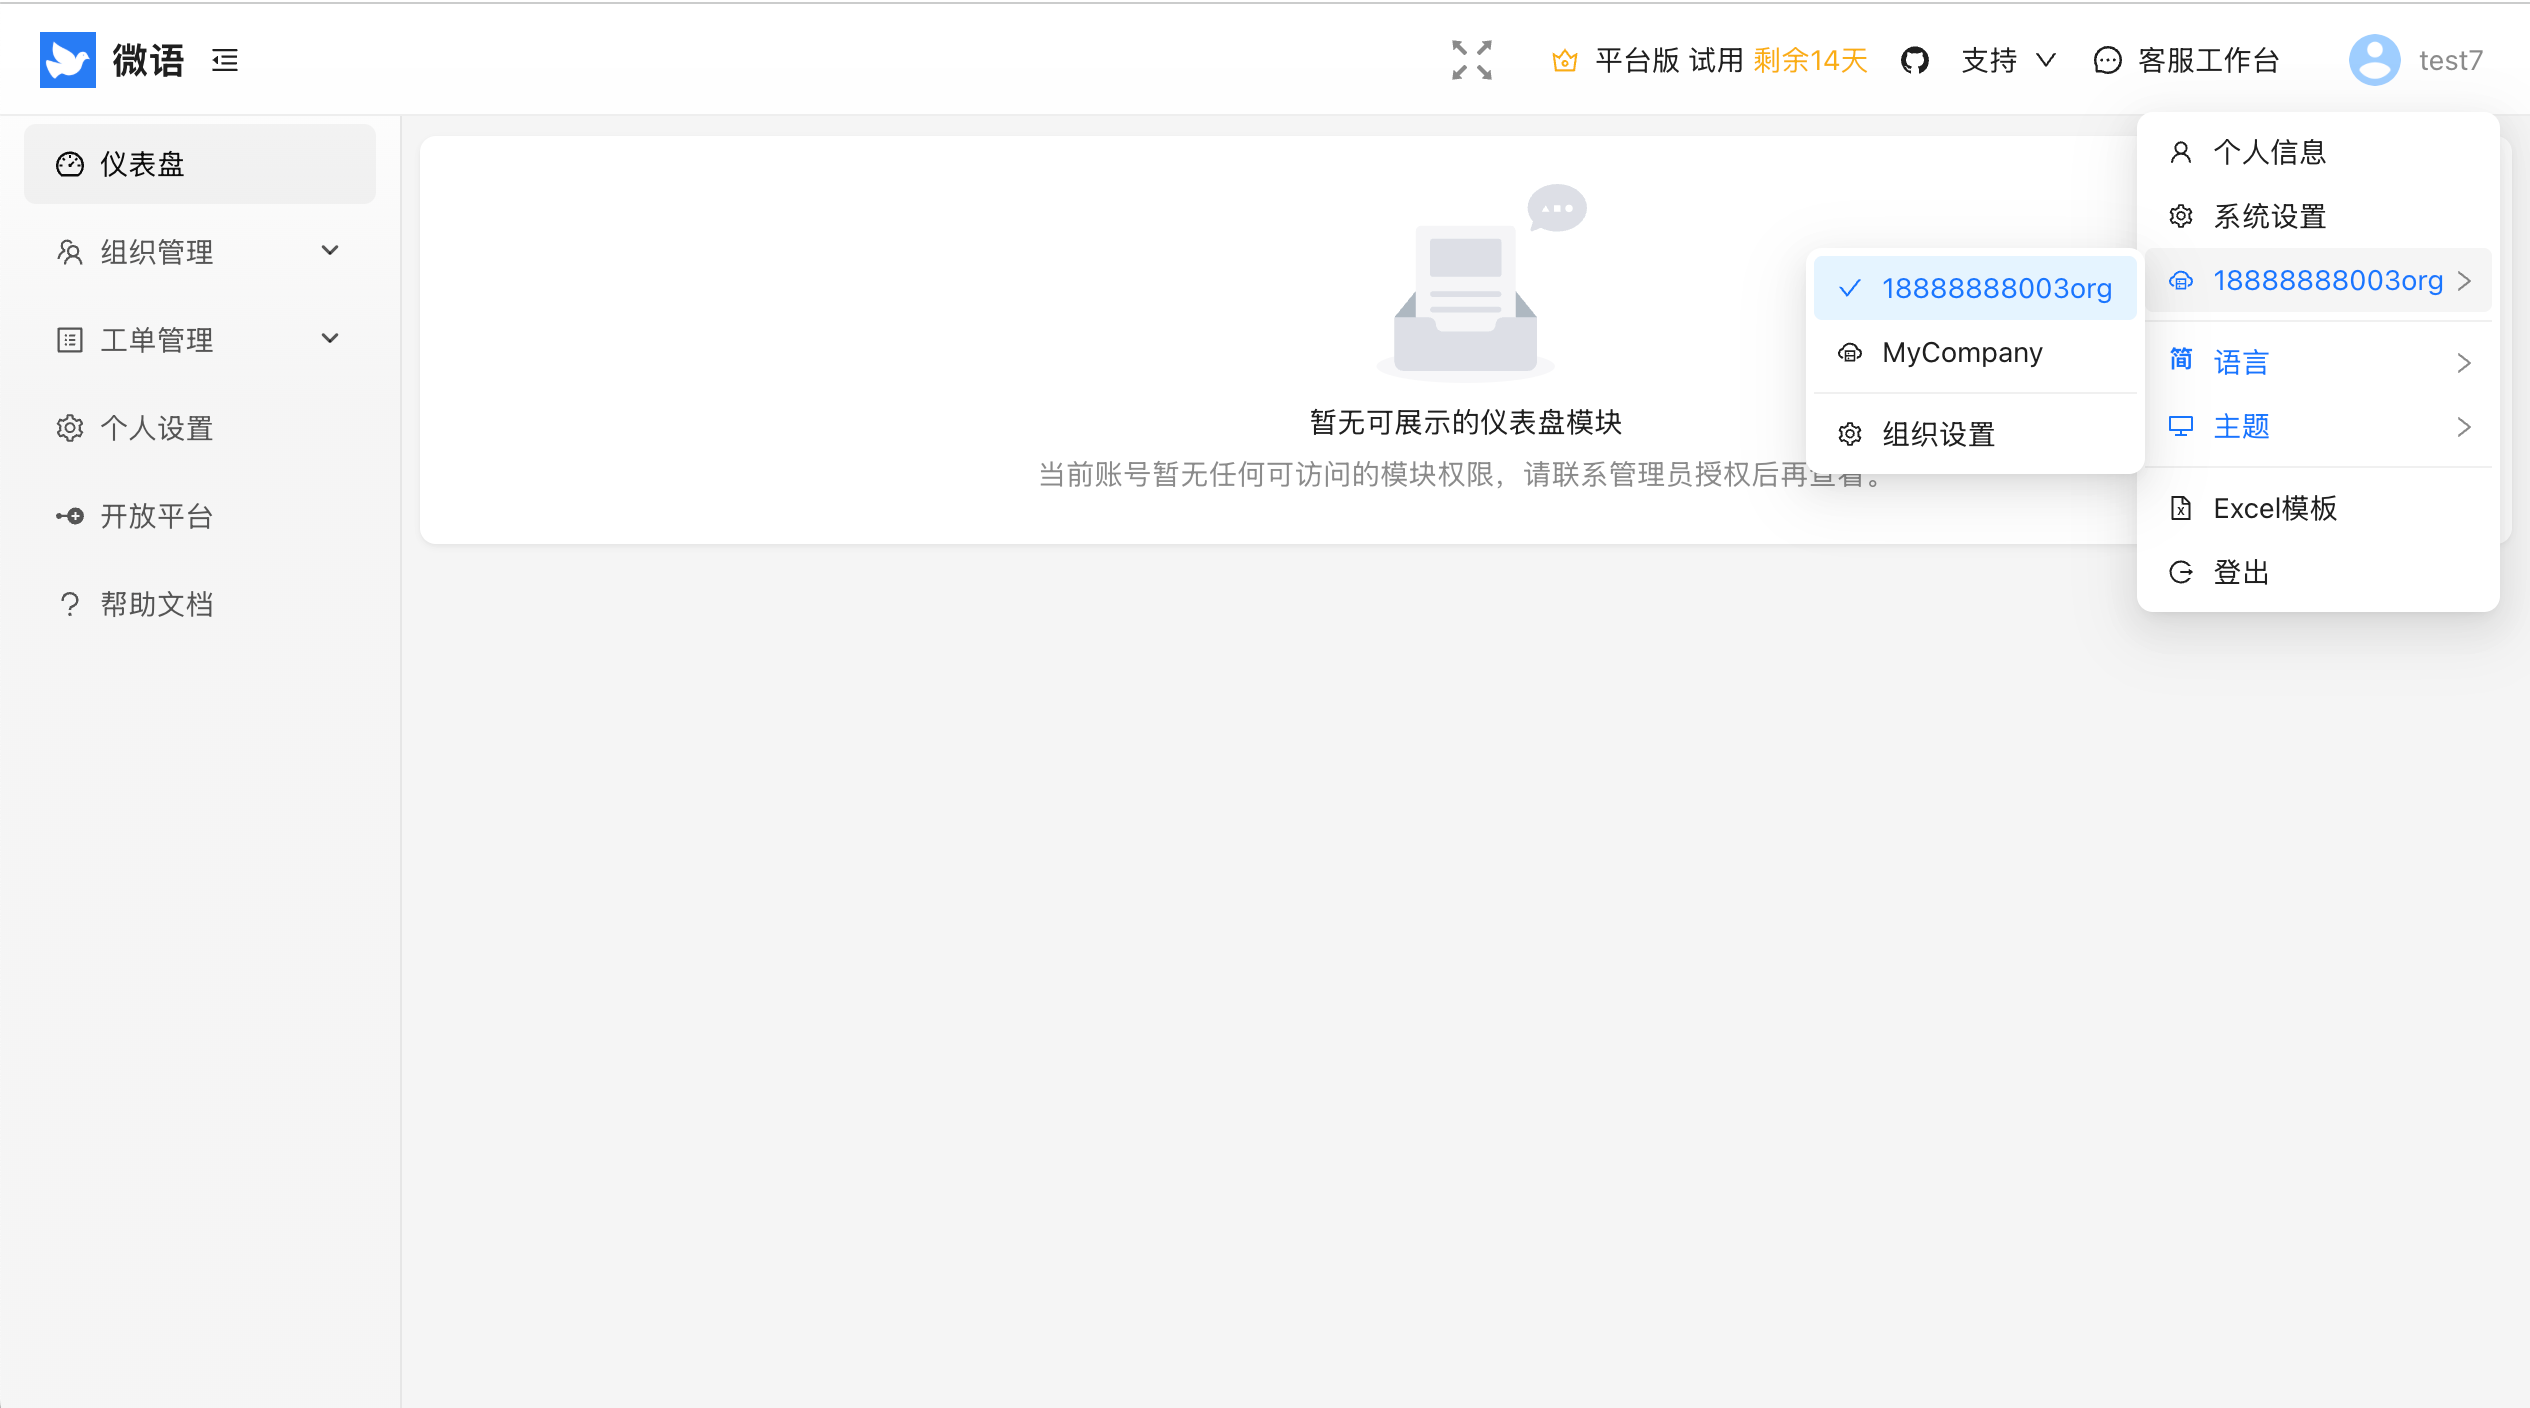Click the 微语 bird logo
2530x1408 pixels.
point(68,60)
